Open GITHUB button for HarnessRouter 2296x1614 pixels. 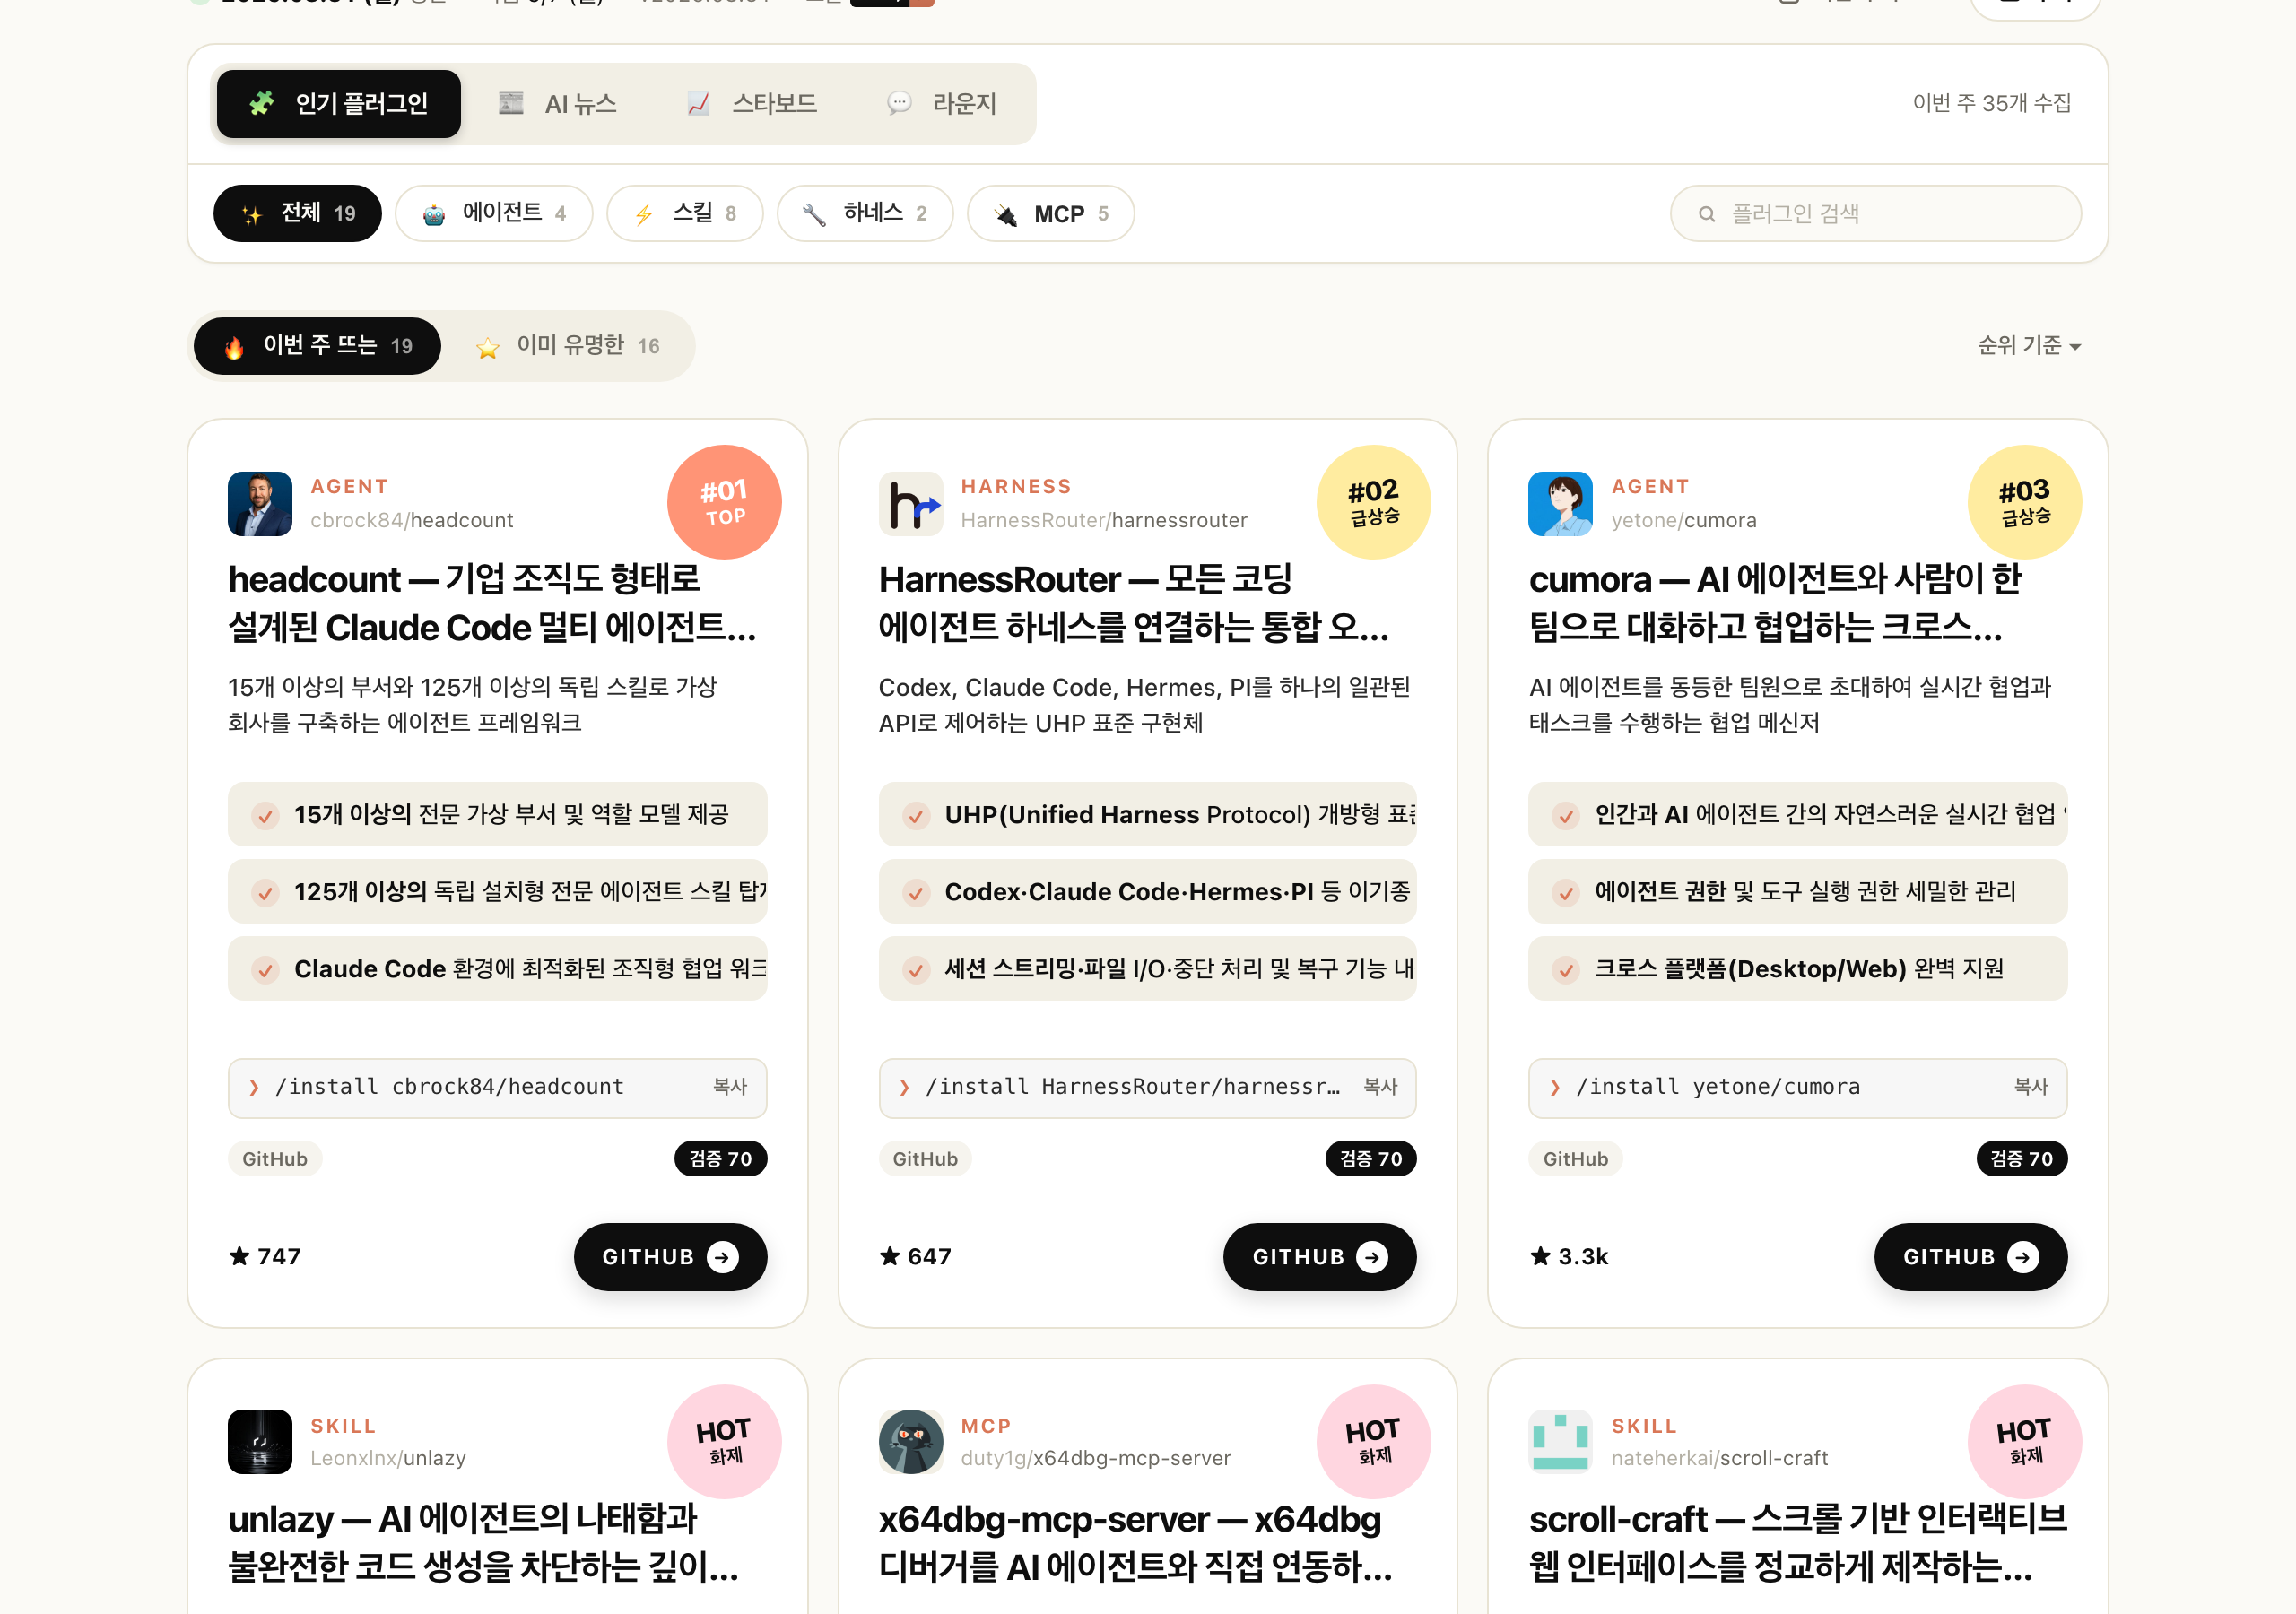point(1320,1257)
